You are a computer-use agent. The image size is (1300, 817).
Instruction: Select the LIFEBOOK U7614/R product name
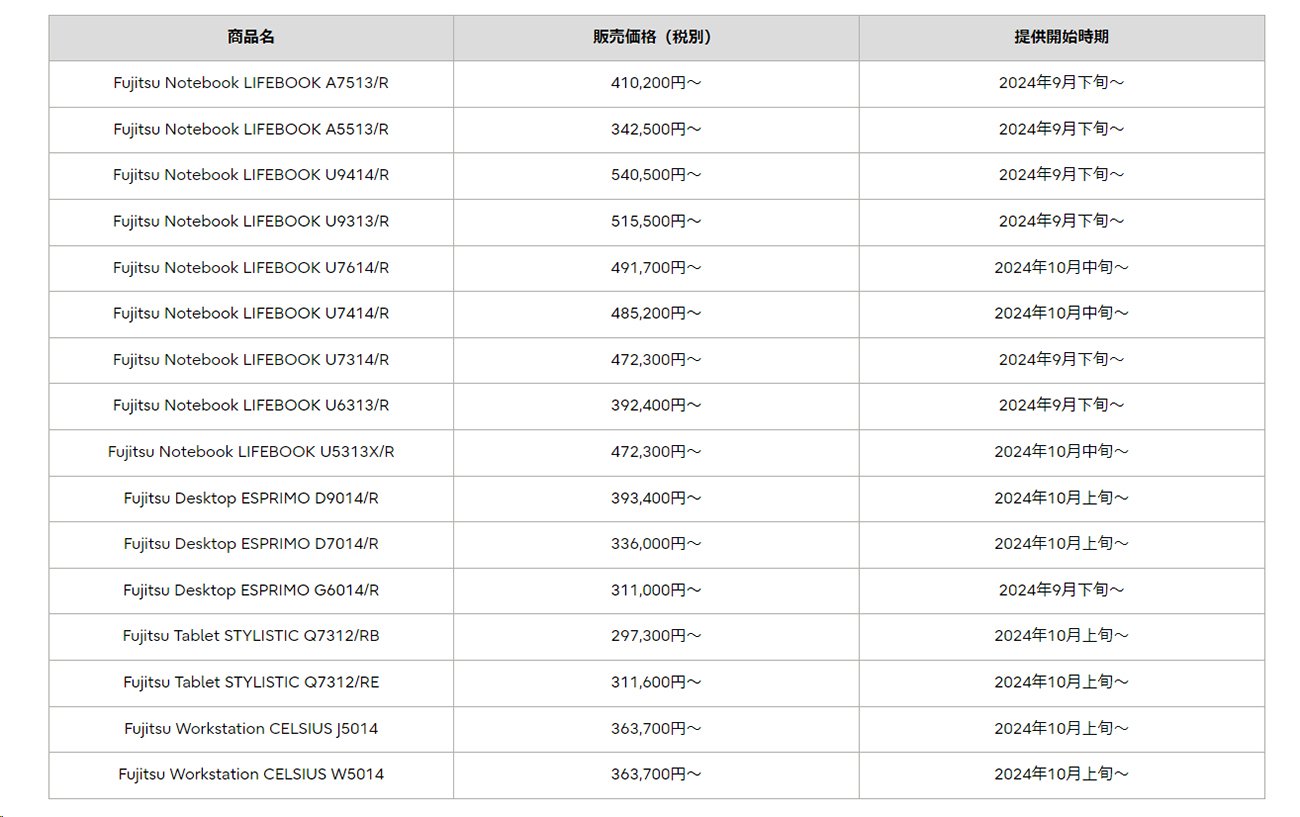(x=251, y=267)
